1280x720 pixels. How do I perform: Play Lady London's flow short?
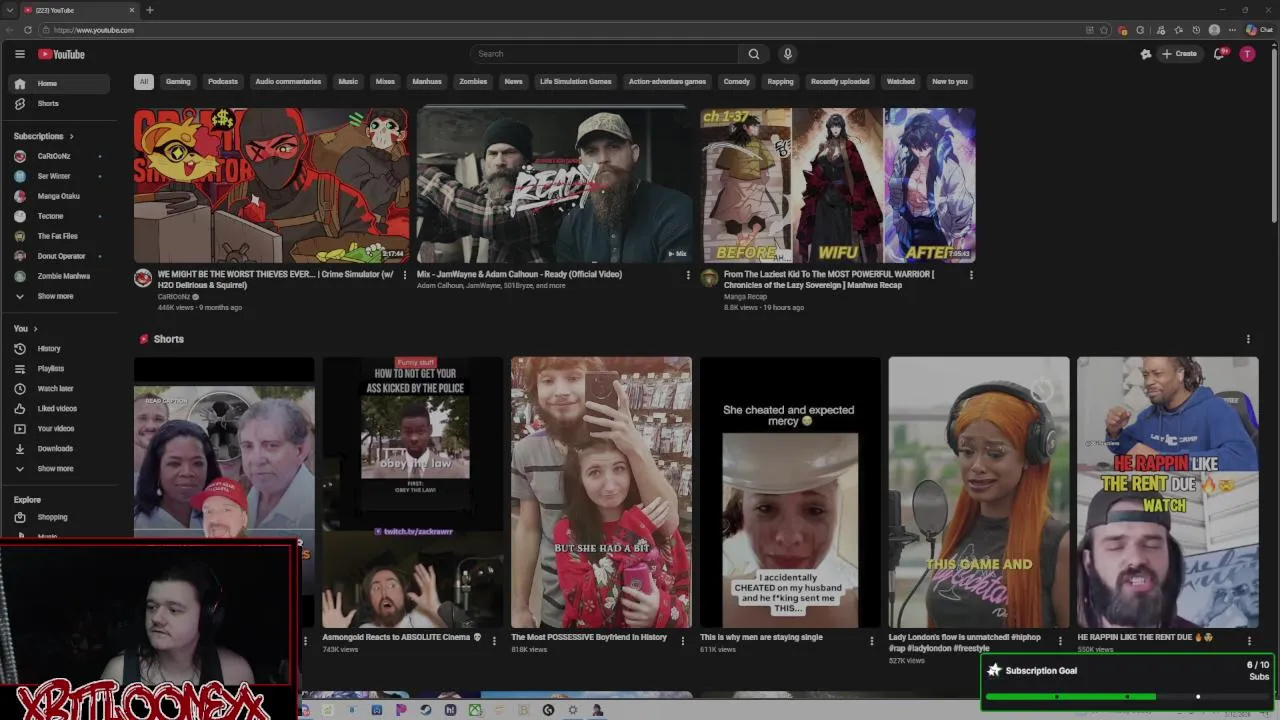click(x=979, y=492)
